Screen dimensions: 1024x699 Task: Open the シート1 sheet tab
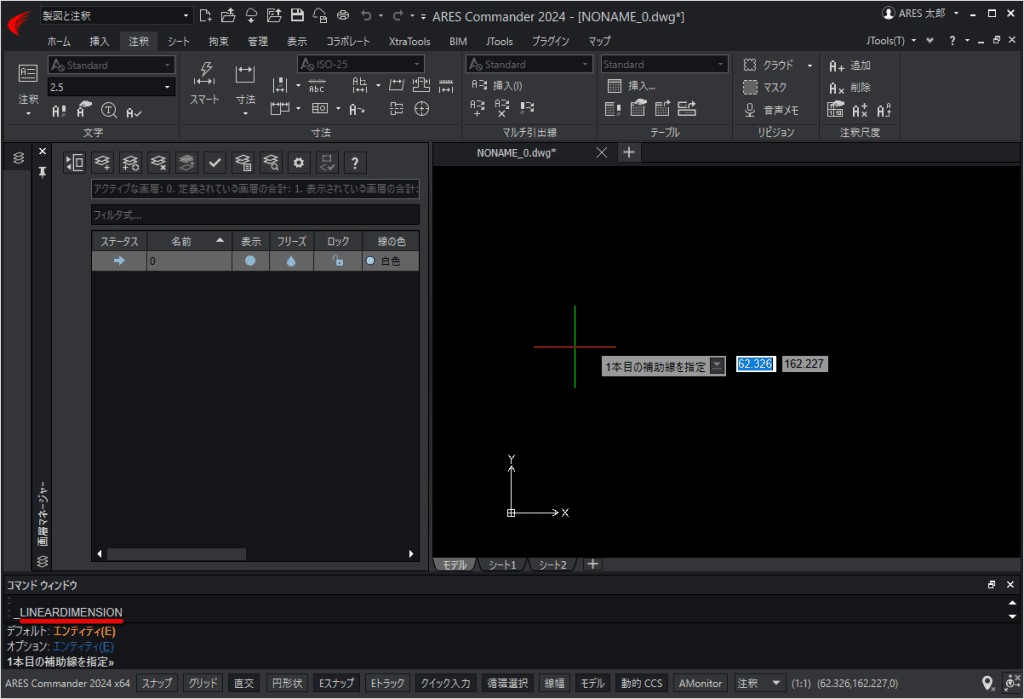tap(502, 564)
